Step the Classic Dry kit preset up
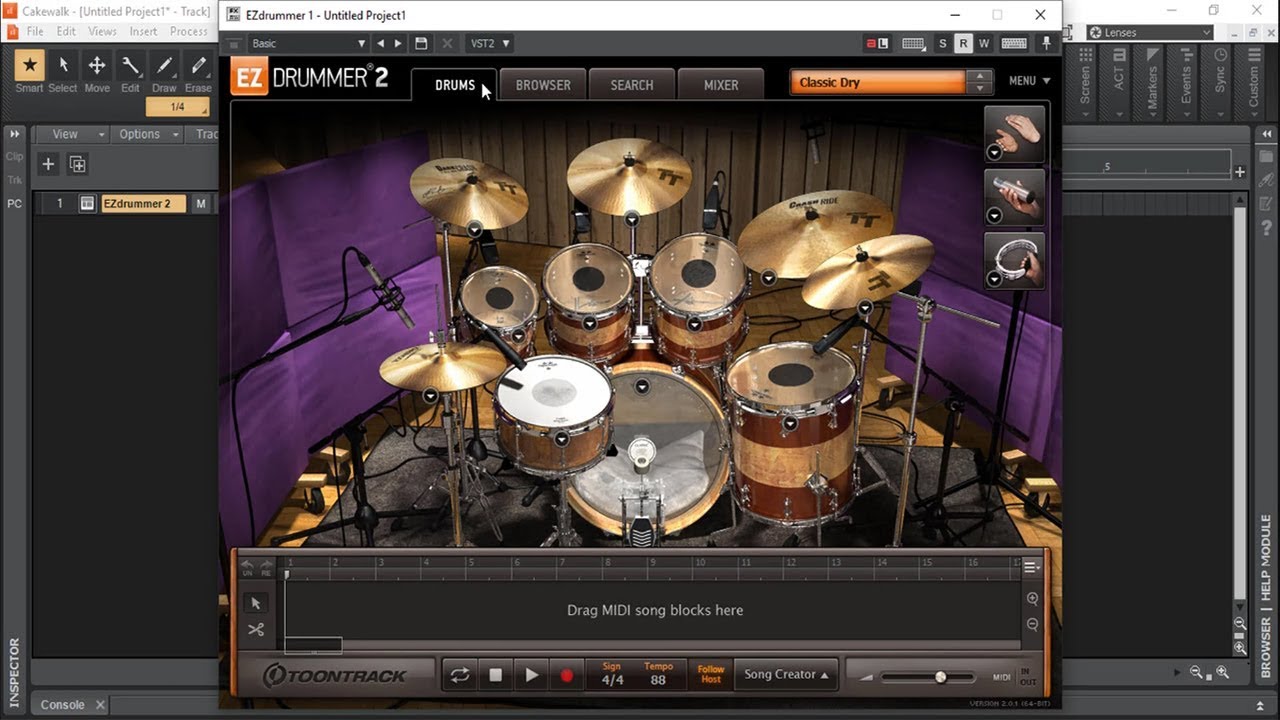1280x720 pixels. pyautogui.click(x=980, y=76)
